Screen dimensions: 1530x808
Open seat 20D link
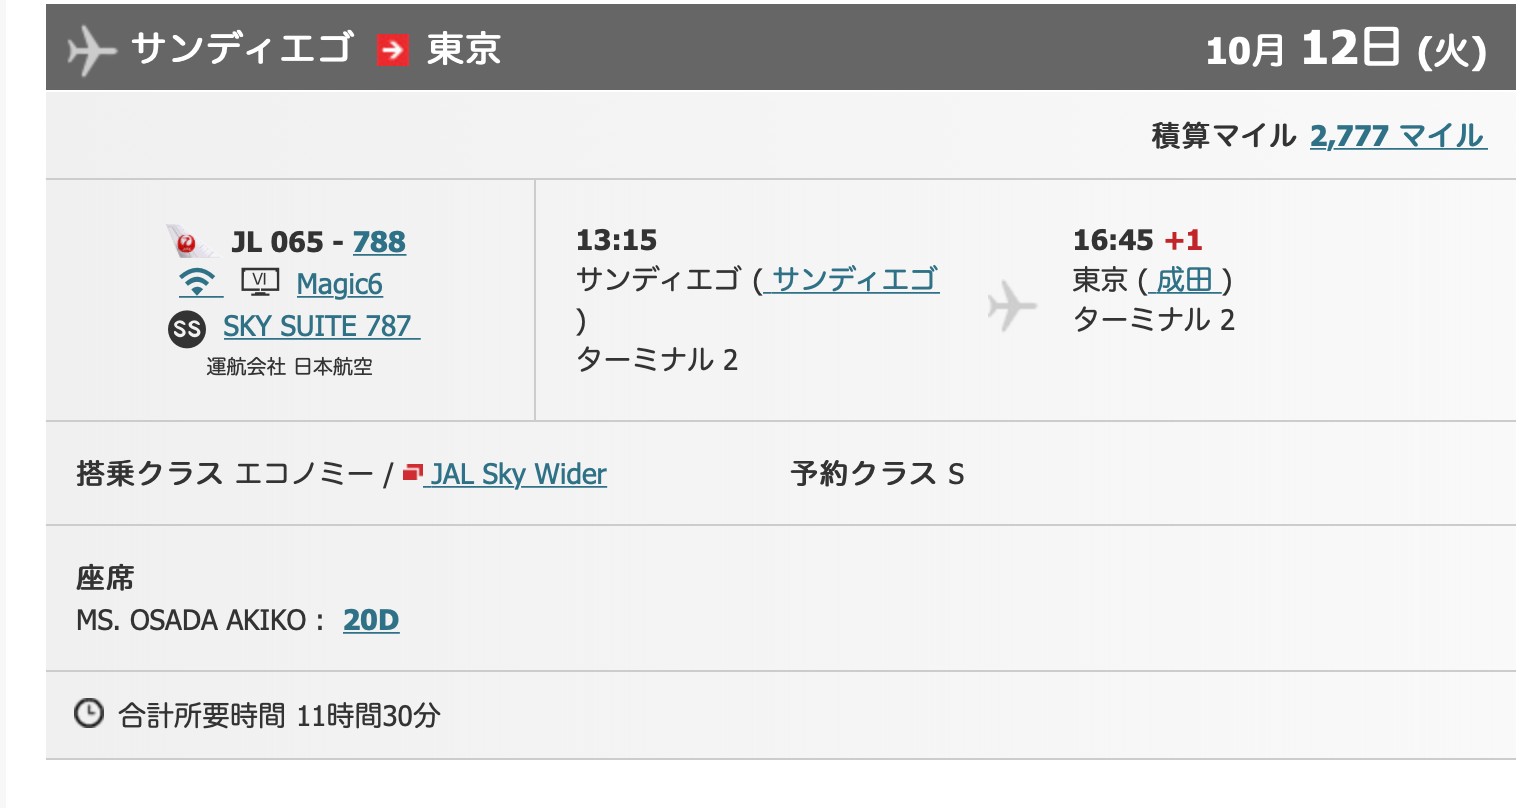click(x=371, y=620)
